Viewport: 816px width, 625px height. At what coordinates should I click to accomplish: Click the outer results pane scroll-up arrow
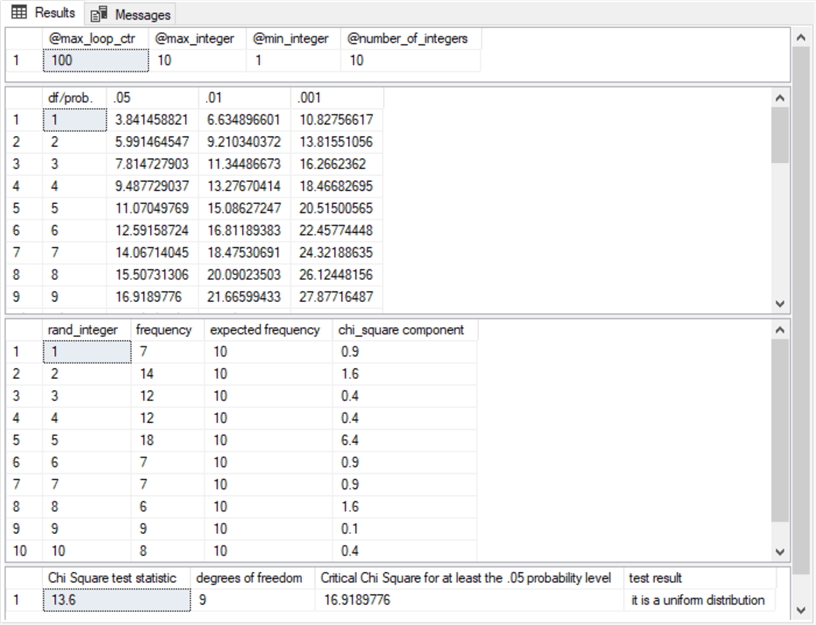point(800,37)
